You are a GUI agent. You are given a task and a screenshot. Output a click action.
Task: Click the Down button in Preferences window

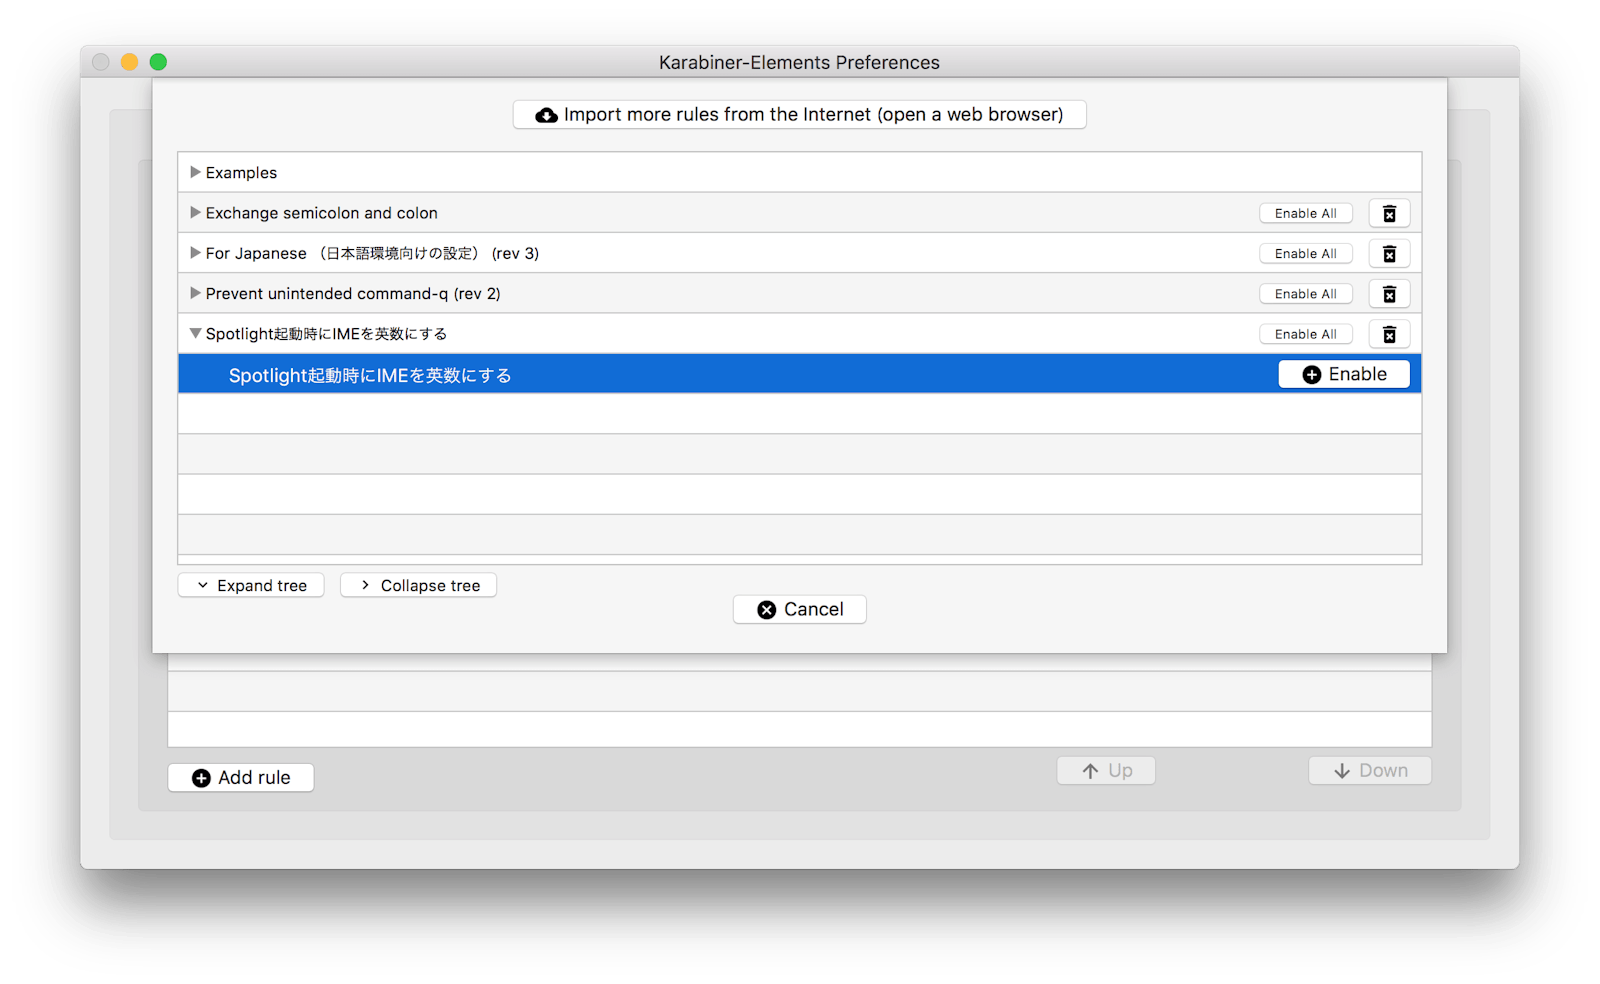[x=1370, y=770]
